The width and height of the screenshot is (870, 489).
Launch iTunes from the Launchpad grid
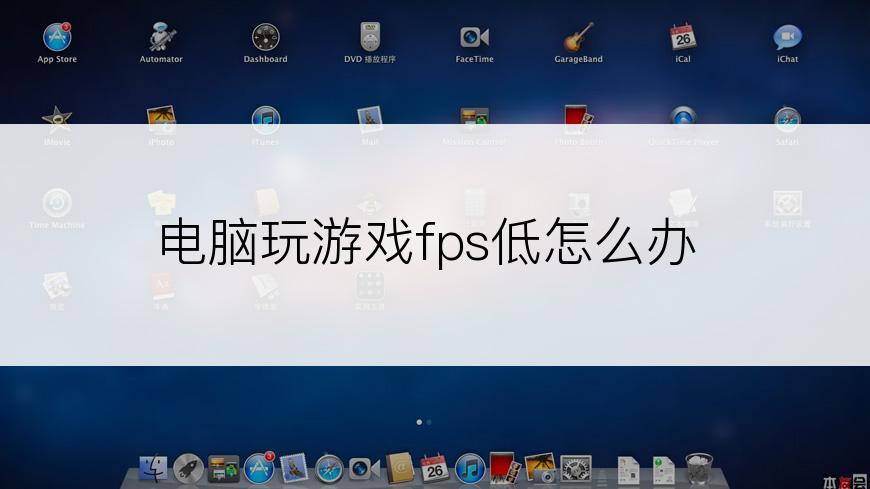point(266,119)
